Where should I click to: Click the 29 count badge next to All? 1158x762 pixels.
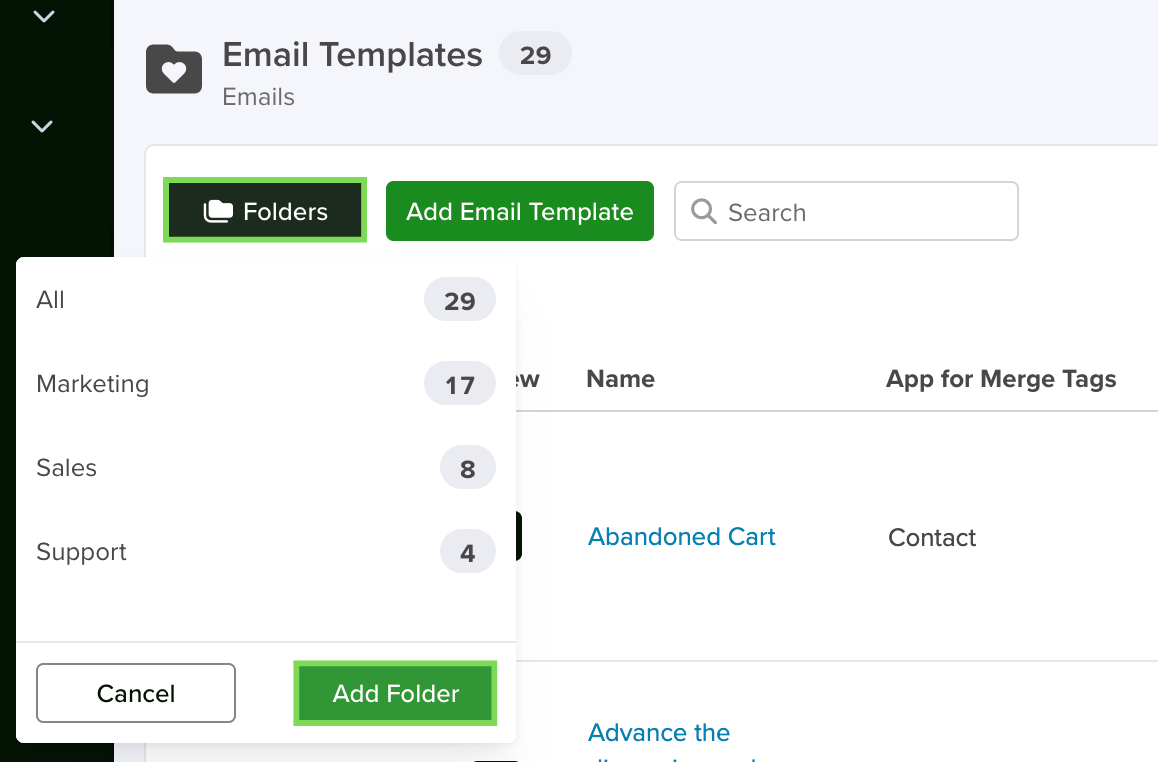coord(459,300)
